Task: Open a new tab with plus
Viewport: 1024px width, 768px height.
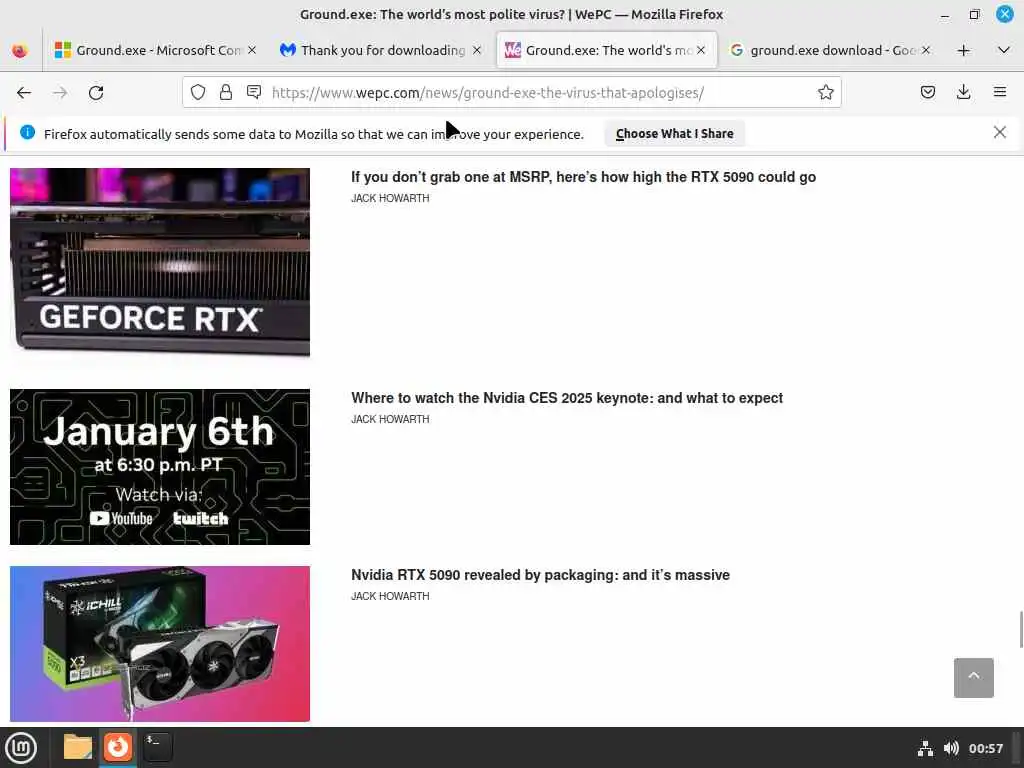Action: click(963, 50)
